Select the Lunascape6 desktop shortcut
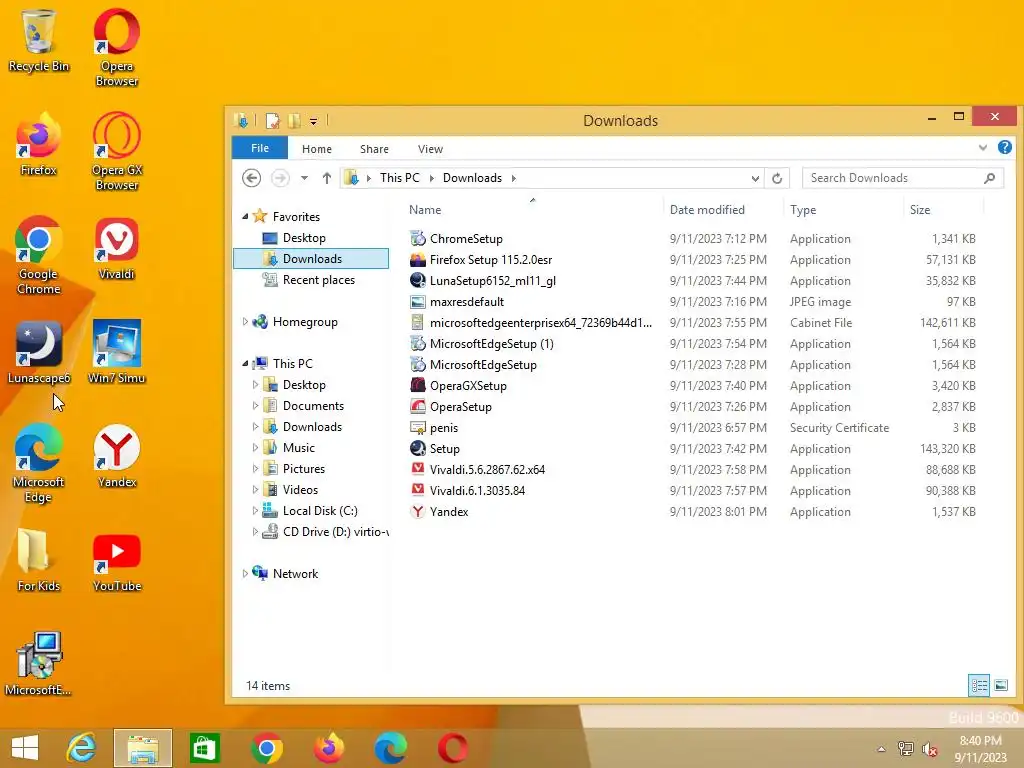Image resolution: width=1024 pixels, height=768 pixels. 39,353
